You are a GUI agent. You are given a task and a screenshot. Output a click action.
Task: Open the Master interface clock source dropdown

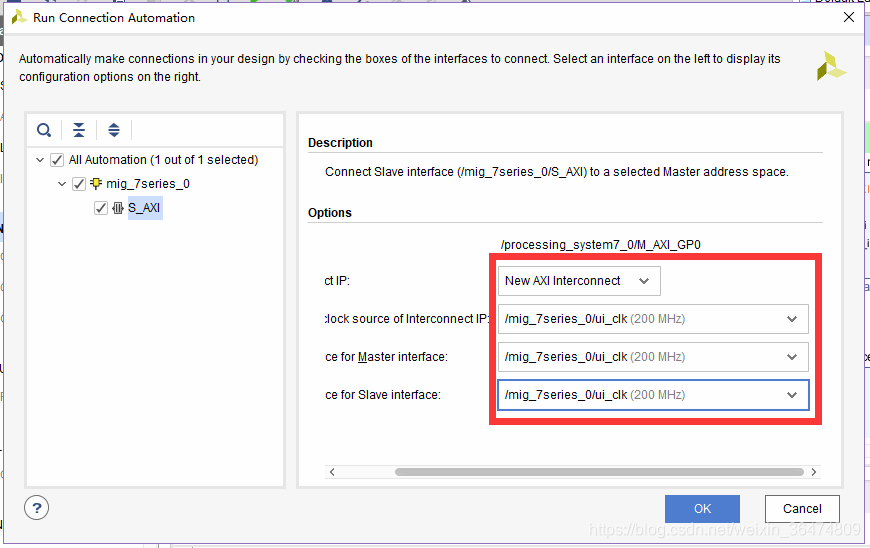click(x=652, y=357)
